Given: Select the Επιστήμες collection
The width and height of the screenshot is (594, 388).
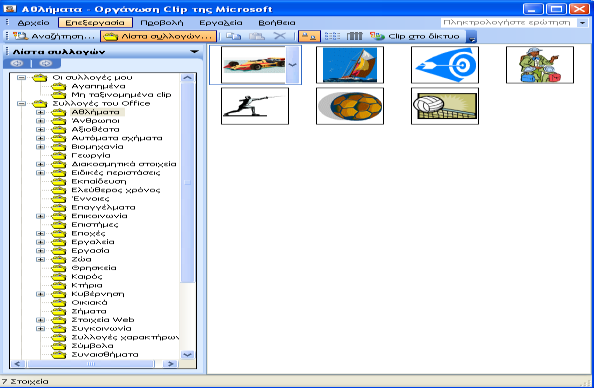Looking at the screenshot, I should point(95,225).
